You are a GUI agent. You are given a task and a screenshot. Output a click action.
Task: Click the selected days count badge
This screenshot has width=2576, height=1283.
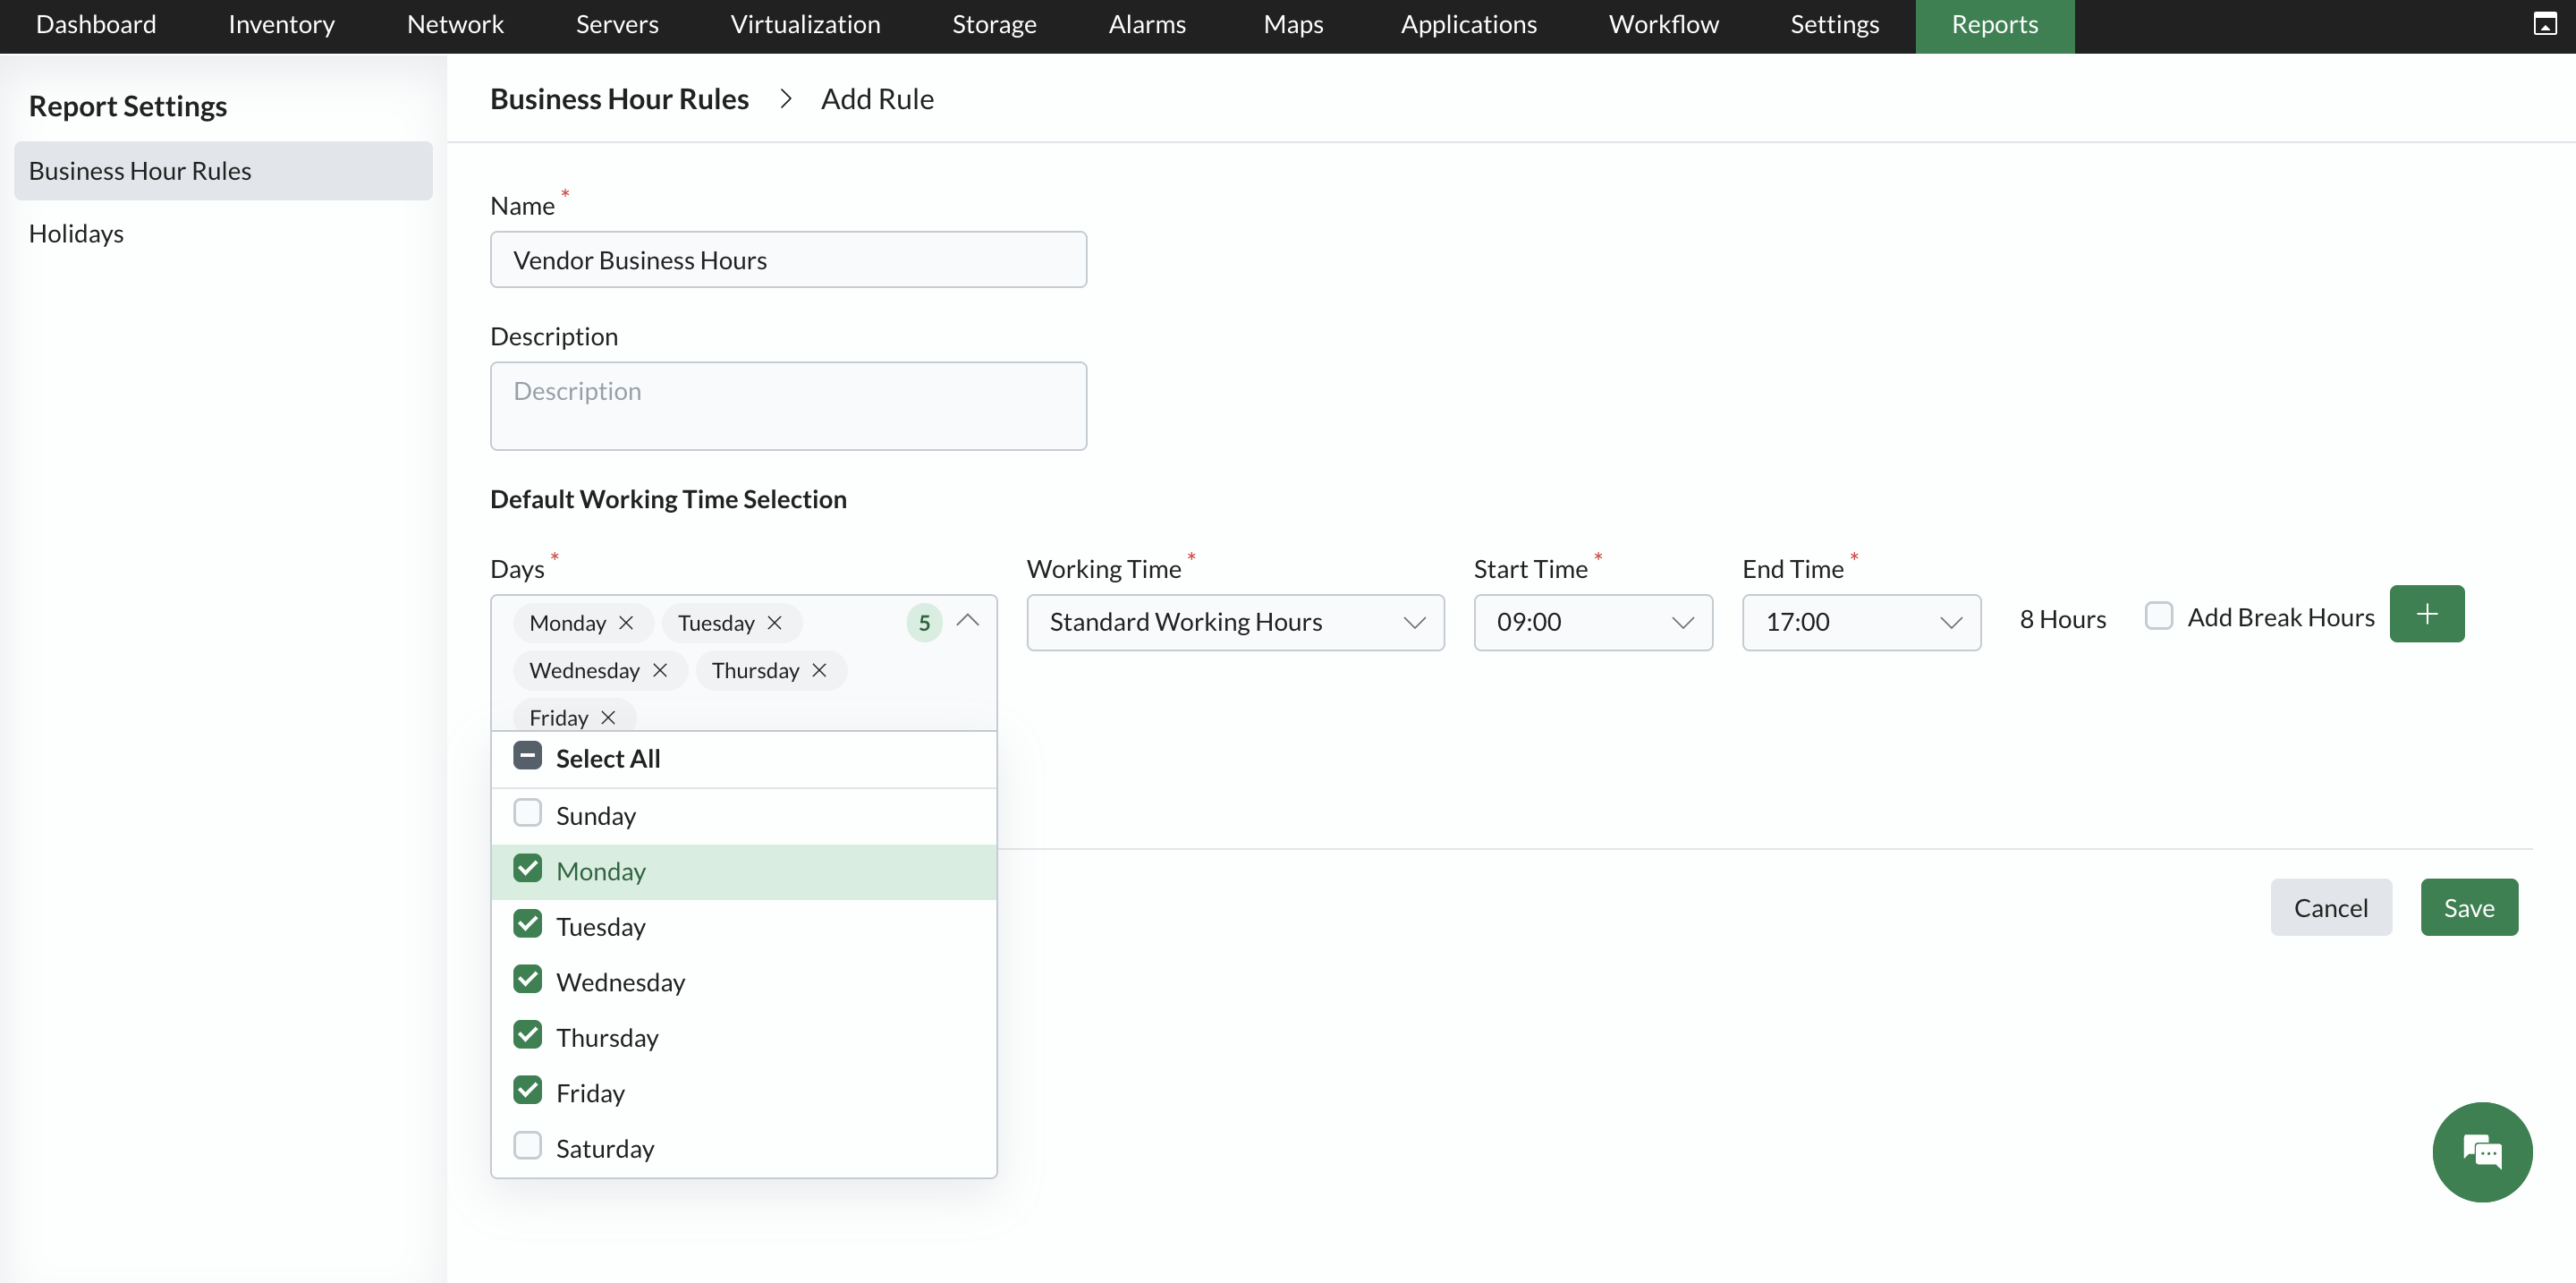[x=924, y=623]
